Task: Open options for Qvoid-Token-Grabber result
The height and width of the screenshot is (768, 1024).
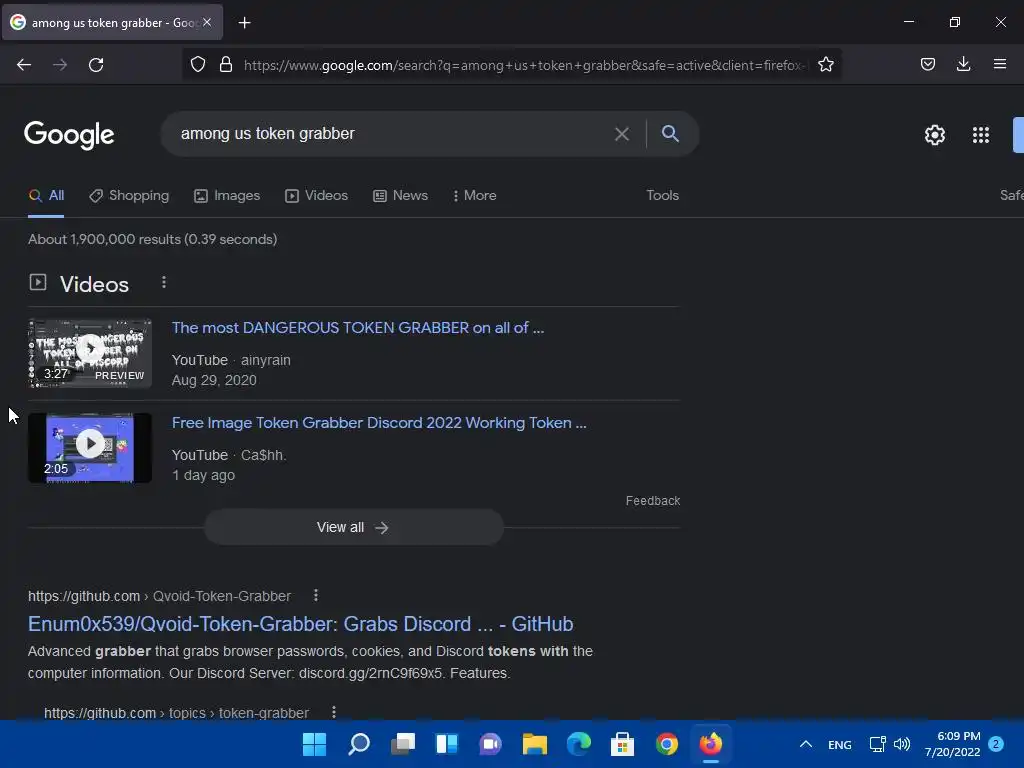Action: 316,596
